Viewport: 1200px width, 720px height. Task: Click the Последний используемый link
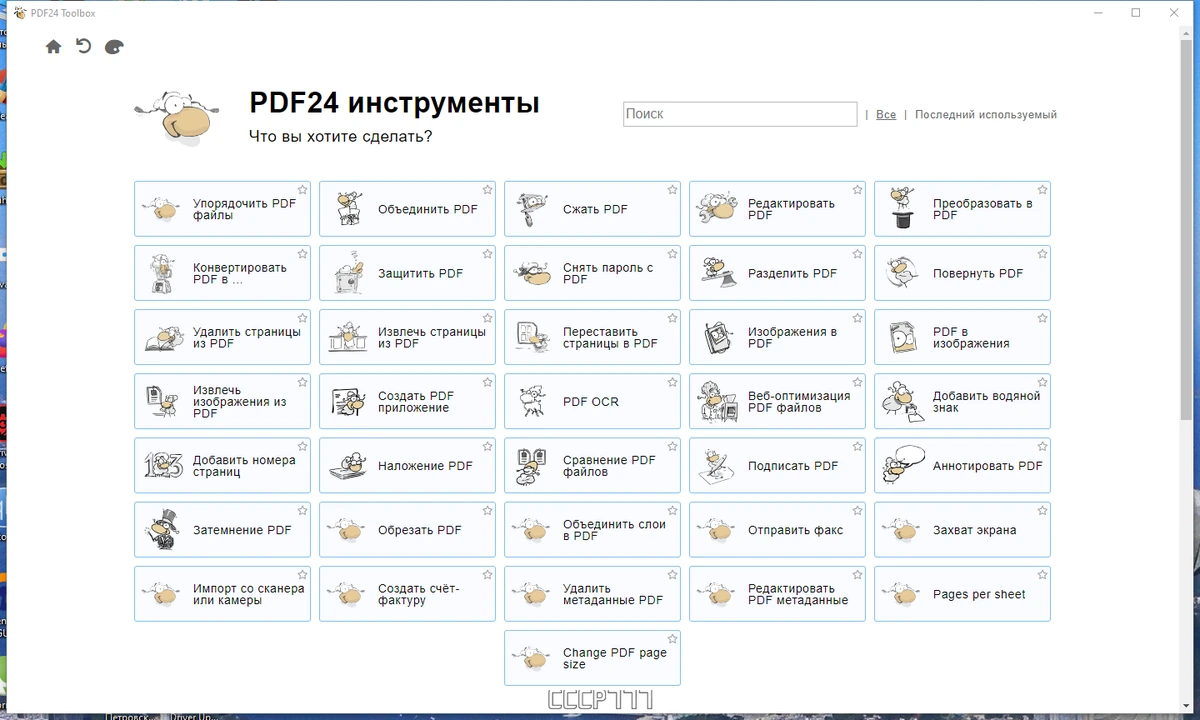(985, 115)
